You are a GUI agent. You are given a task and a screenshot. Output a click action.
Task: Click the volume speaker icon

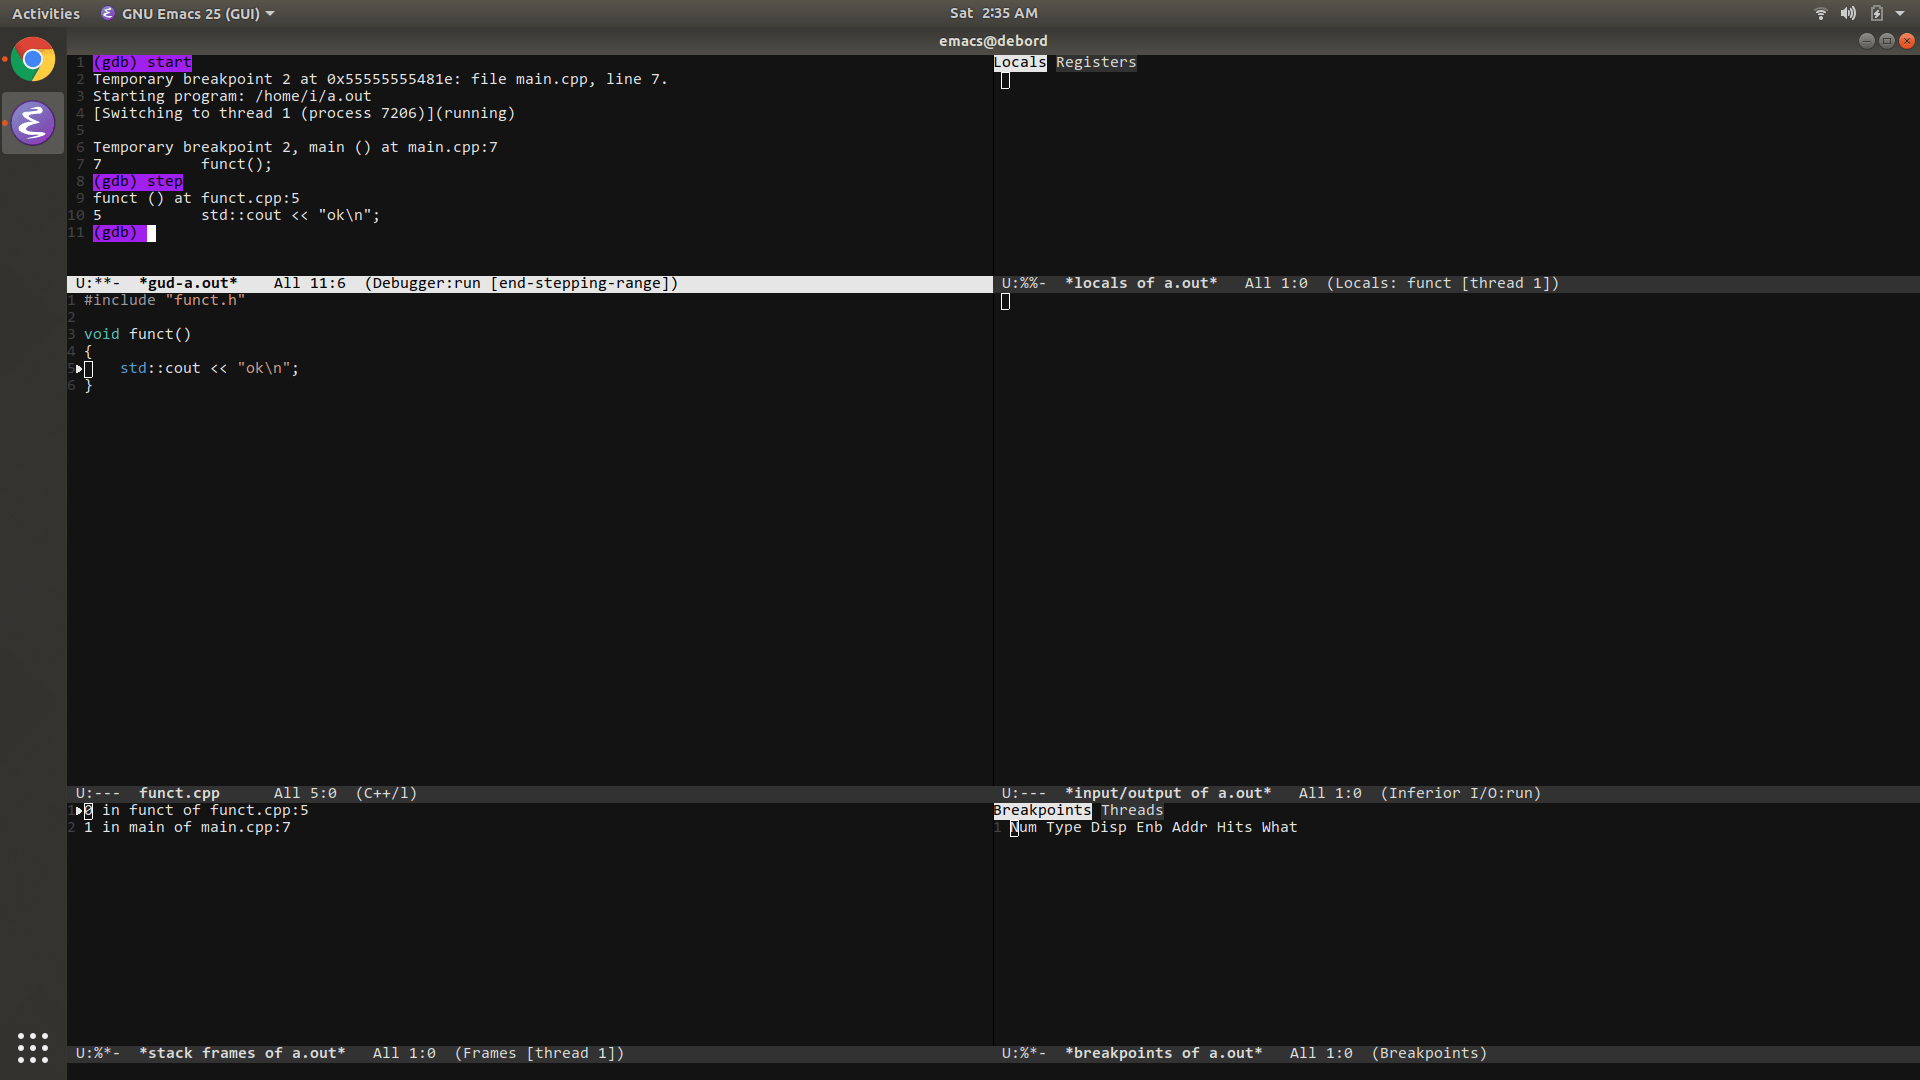(1848, 13)
